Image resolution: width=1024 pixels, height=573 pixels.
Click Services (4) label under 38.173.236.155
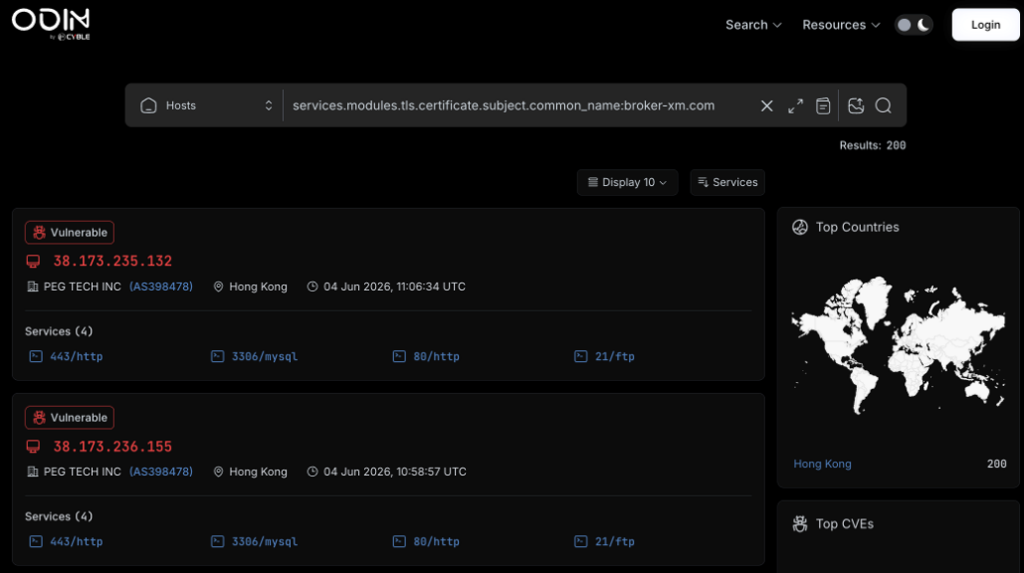[x=59, y=516]
